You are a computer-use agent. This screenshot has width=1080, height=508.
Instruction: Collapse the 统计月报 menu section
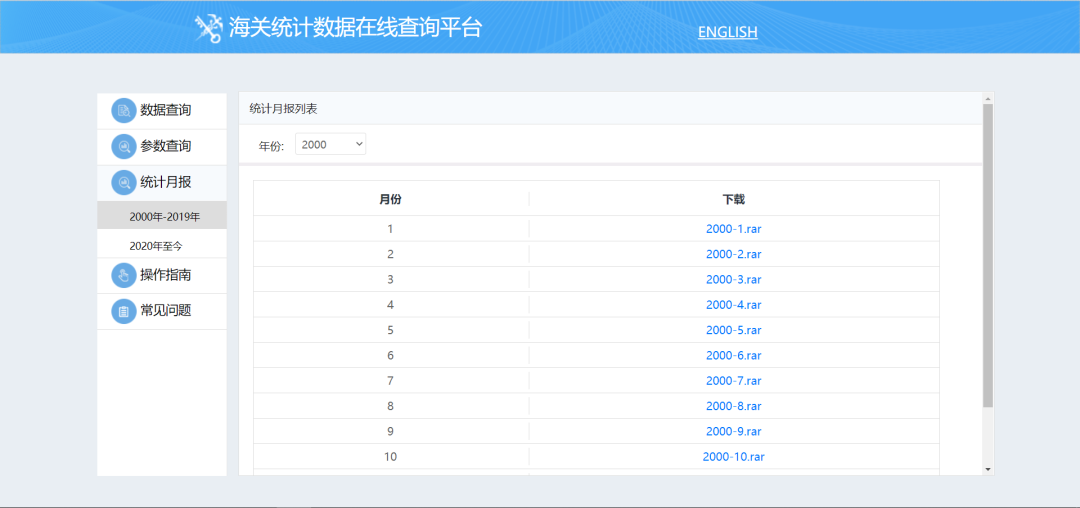pos(162,183)
